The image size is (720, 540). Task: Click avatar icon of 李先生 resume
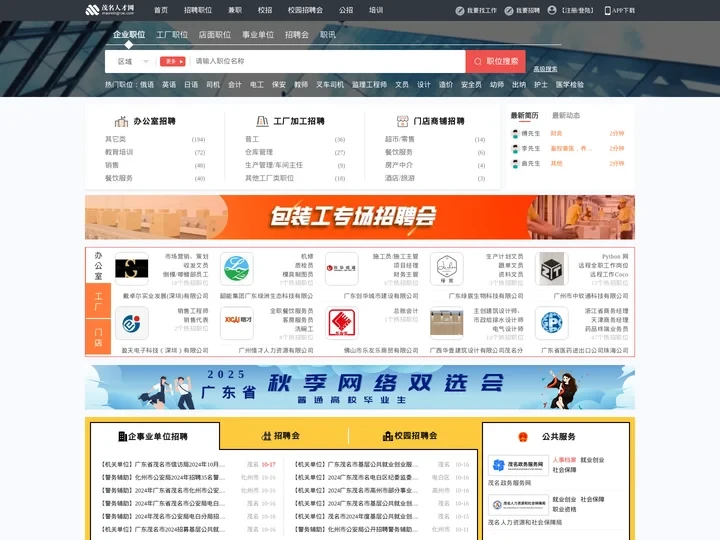(x=515, y=149)
